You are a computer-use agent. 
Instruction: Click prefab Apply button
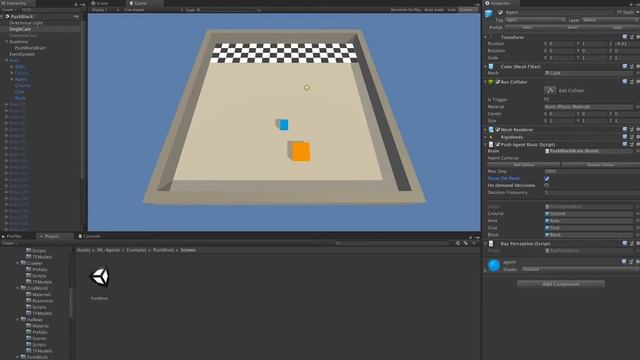617,27
